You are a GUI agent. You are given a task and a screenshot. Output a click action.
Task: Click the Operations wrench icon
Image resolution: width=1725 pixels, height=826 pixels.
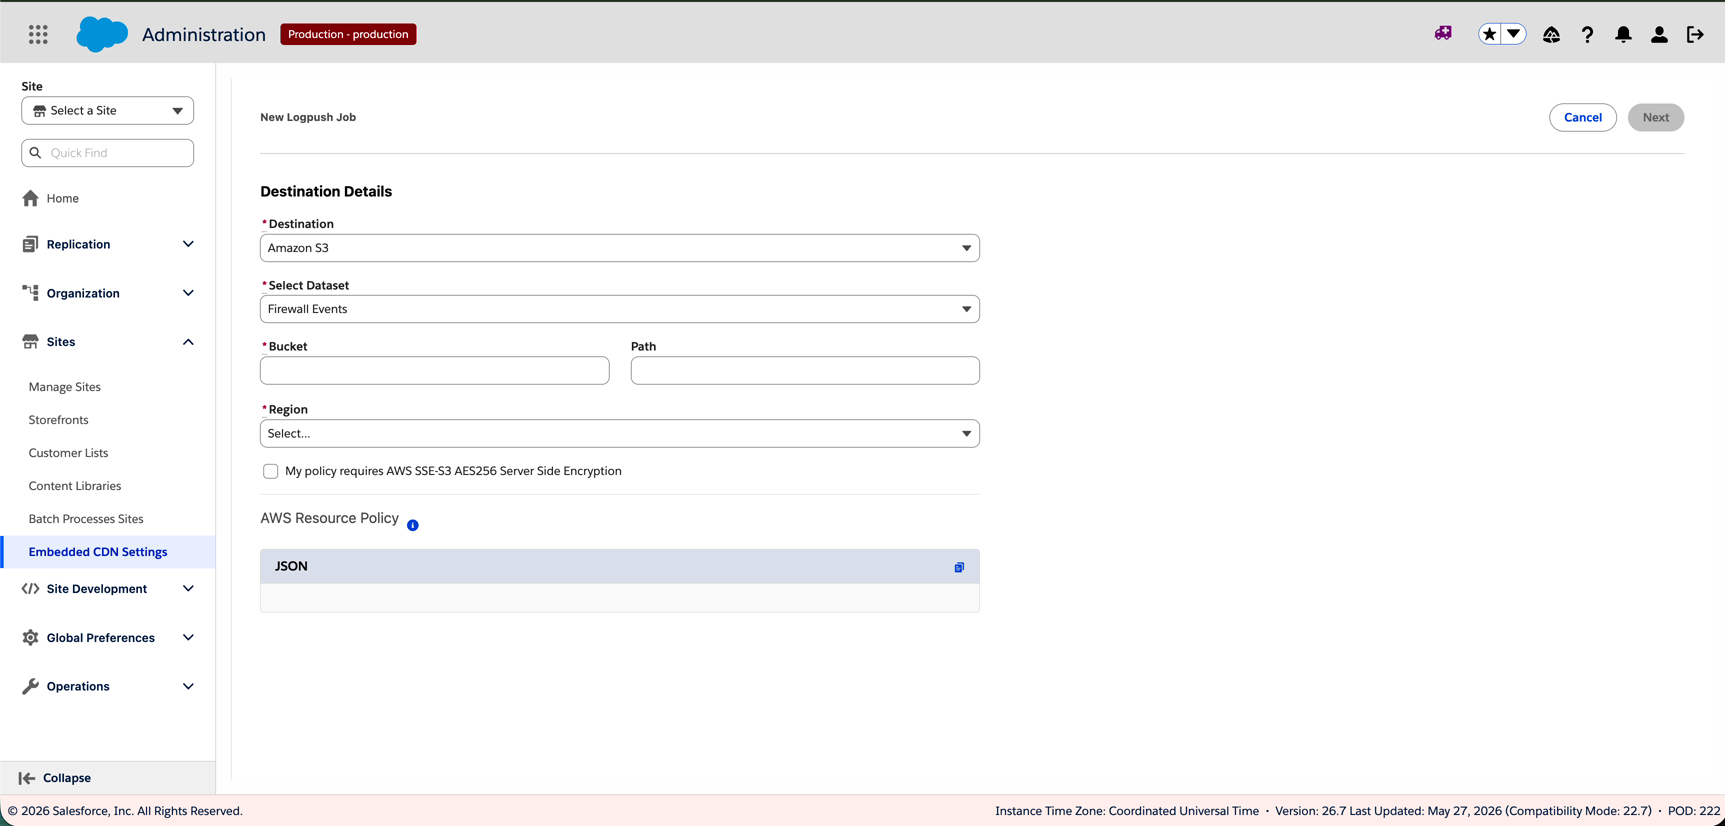(31, 687)
